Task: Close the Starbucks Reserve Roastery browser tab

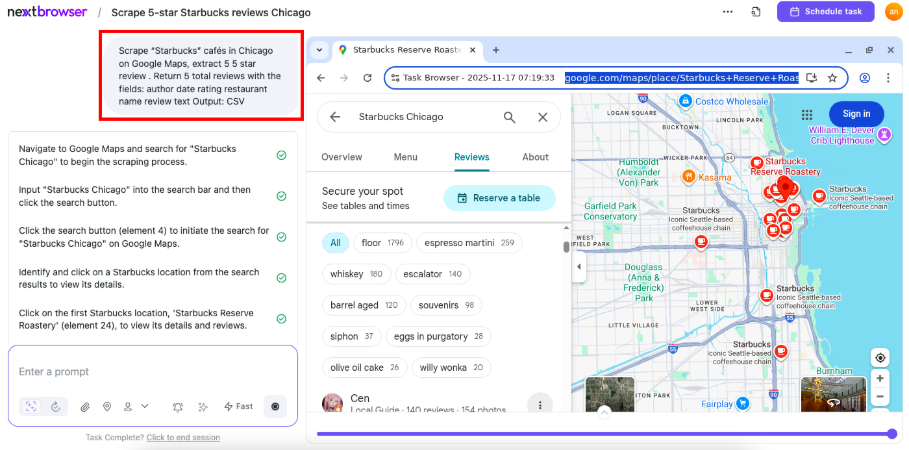Action: coord(472,50)
